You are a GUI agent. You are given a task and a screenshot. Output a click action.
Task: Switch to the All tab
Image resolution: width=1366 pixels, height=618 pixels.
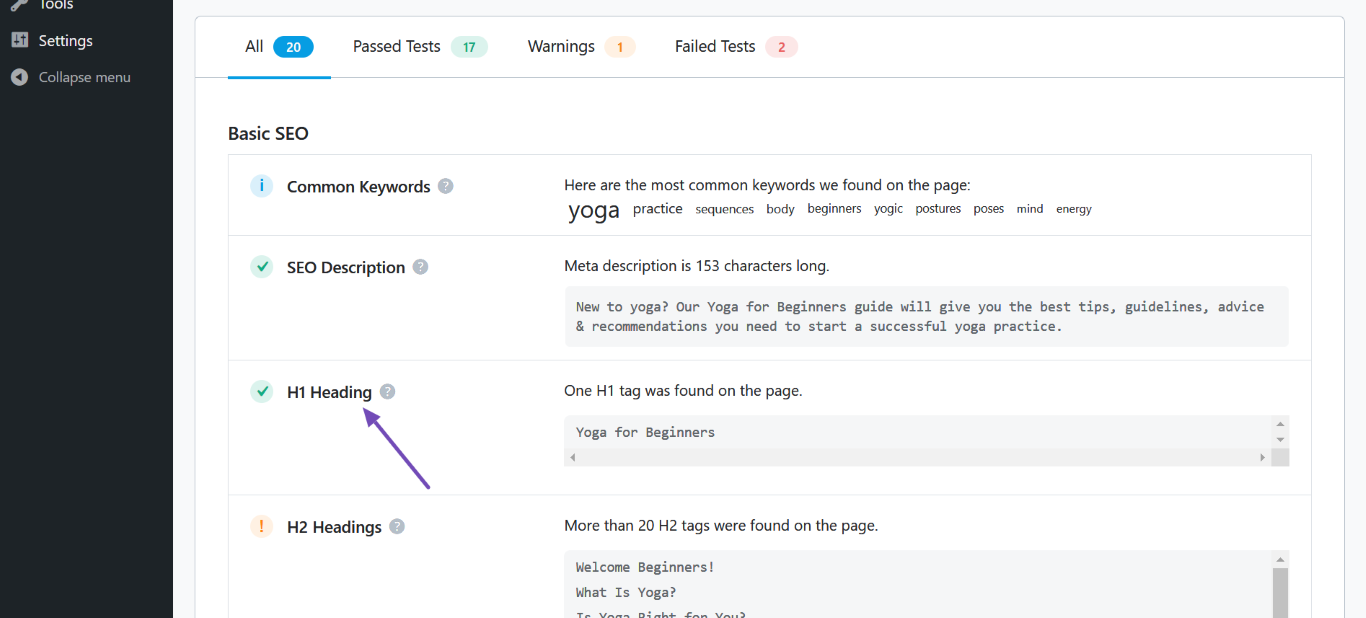point(279,47)
